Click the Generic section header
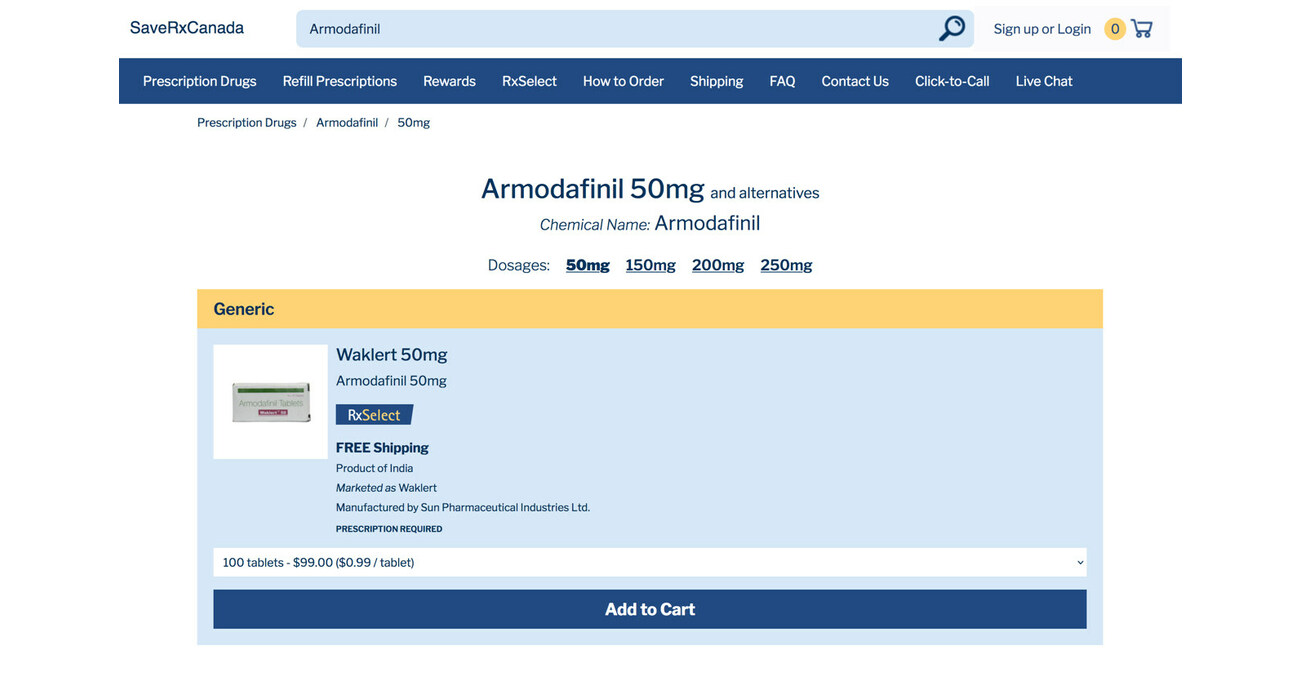Screen dimensions: 1301x682 pyautogui.click(x=650, y=309)
